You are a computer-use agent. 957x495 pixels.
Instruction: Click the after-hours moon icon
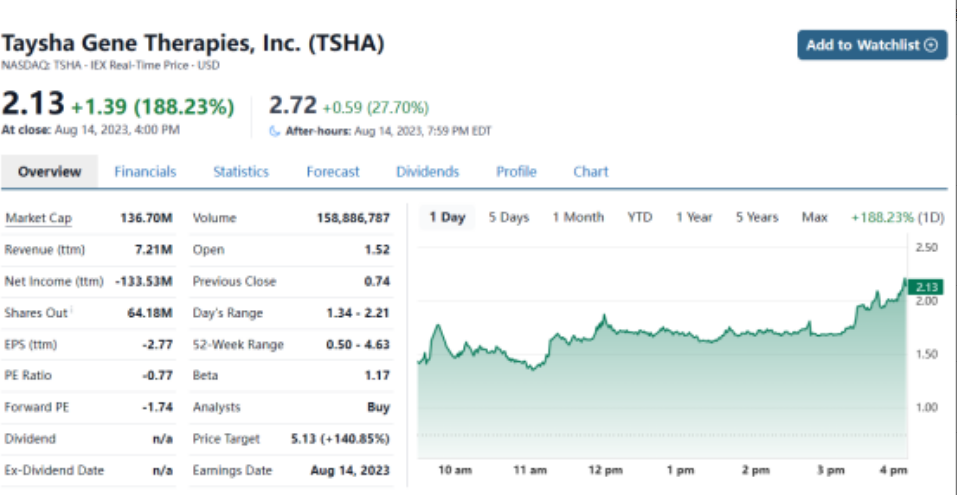point(276,130)
